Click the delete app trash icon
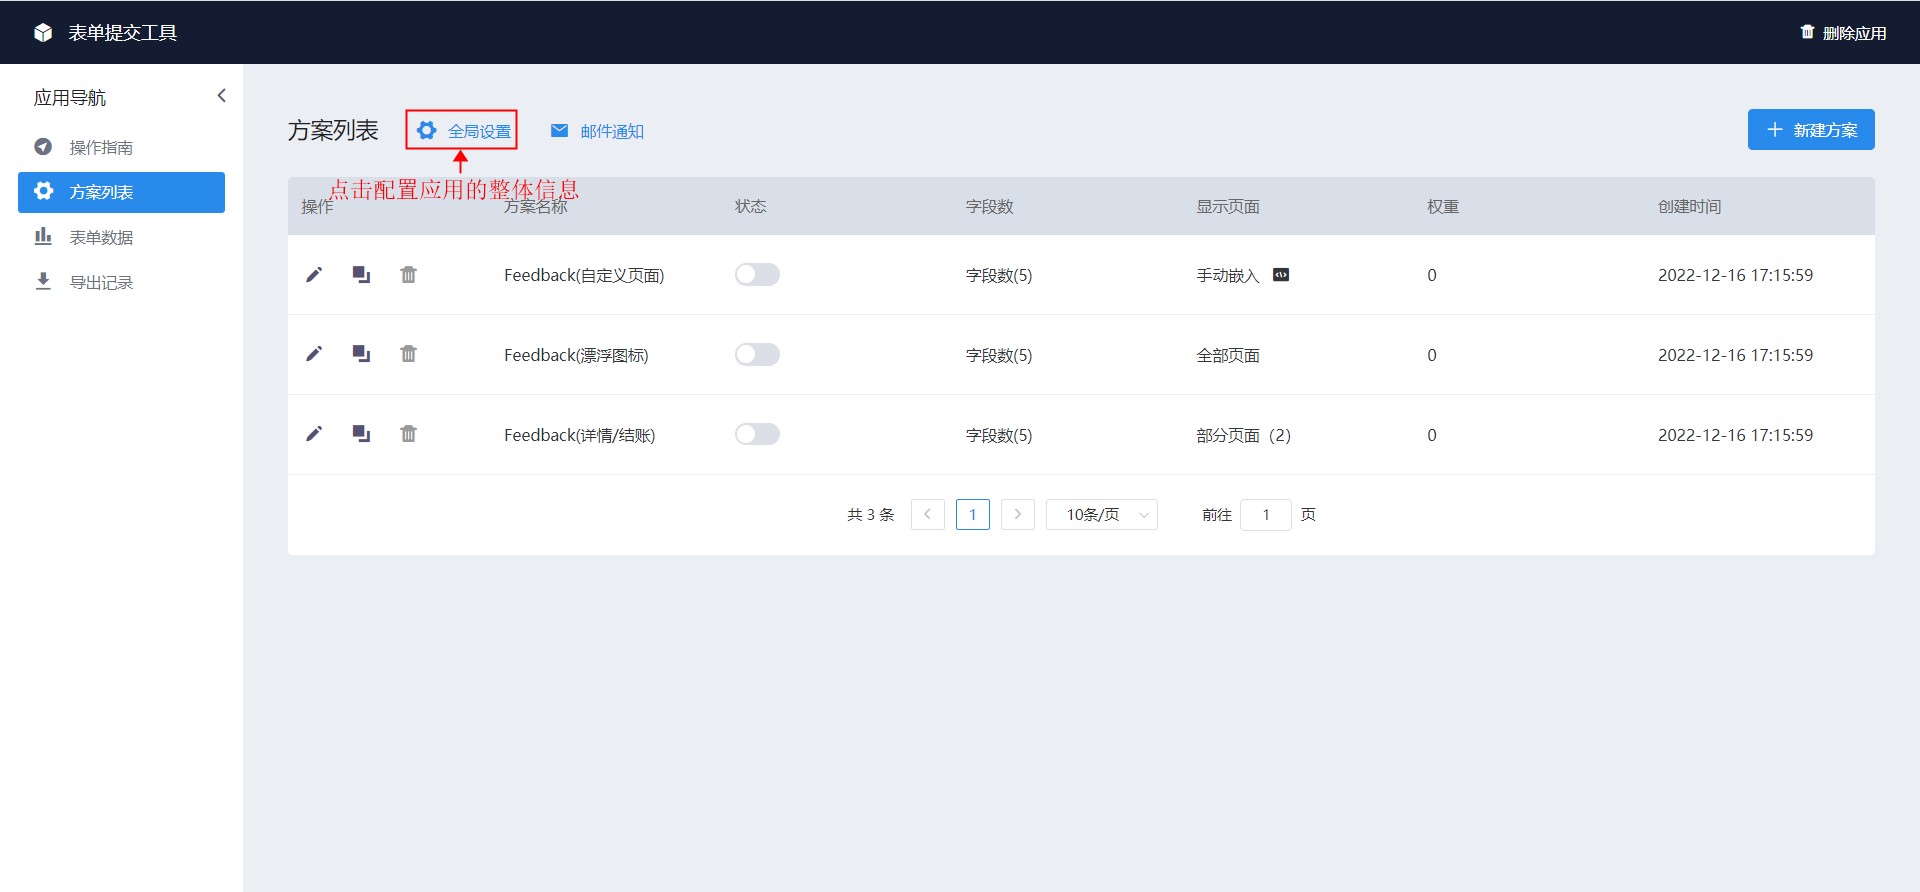This screenshot has height=892, width=1920. (1807, 32)
